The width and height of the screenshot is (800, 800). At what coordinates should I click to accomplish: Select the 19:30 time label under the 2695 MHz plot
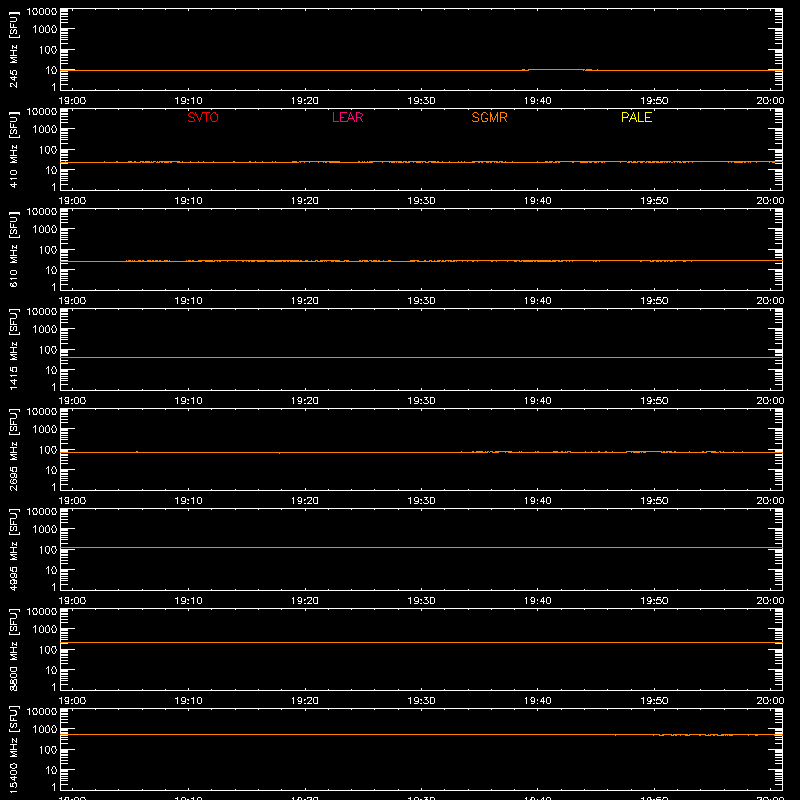pyautogui.click(x=421, y=501)
